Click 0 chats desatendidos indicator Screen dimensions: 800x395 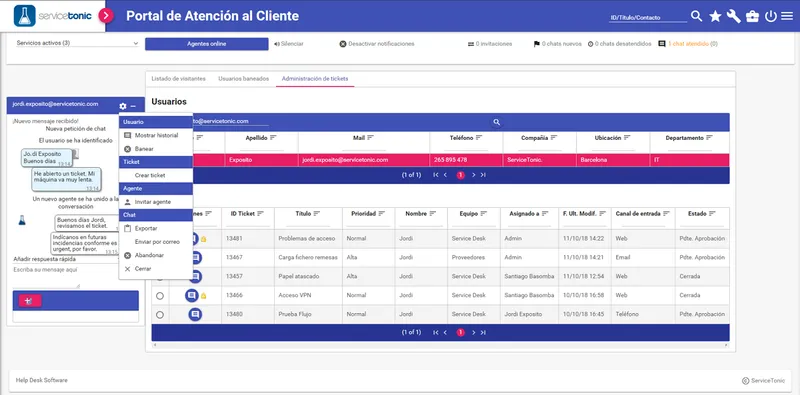tap(619, 44)
